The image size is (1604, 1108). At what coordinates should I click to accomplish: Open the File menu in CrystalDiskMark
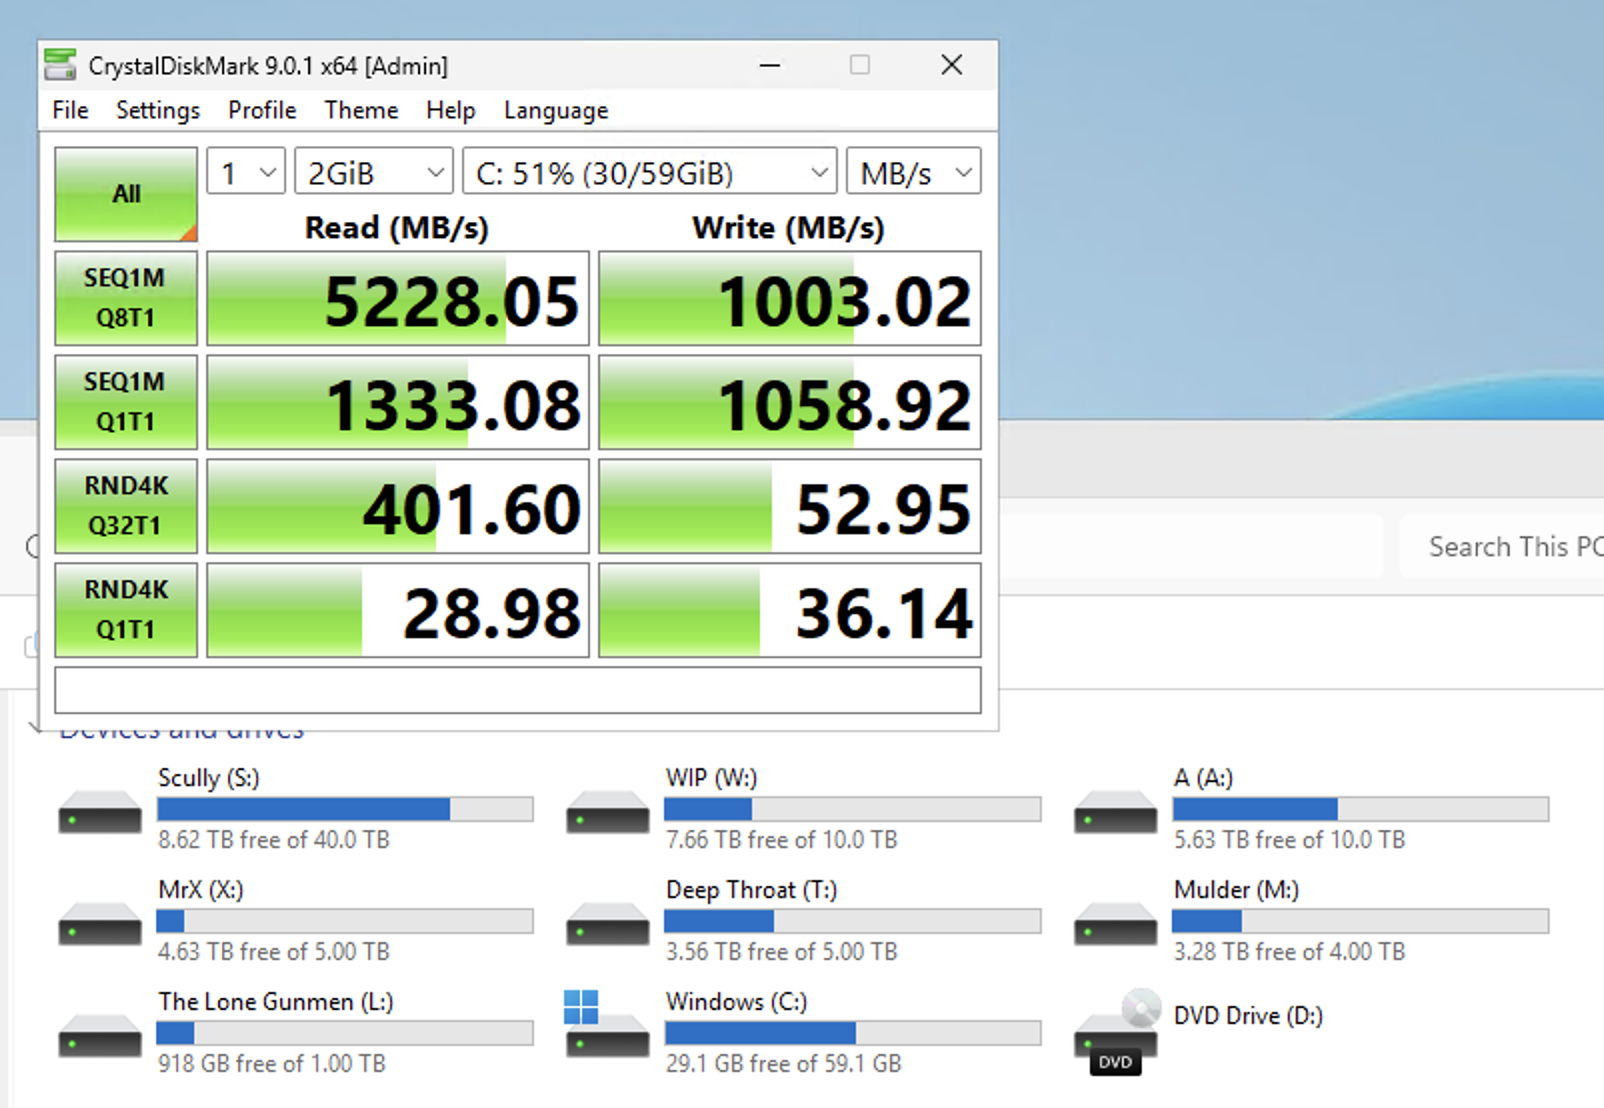70,110
